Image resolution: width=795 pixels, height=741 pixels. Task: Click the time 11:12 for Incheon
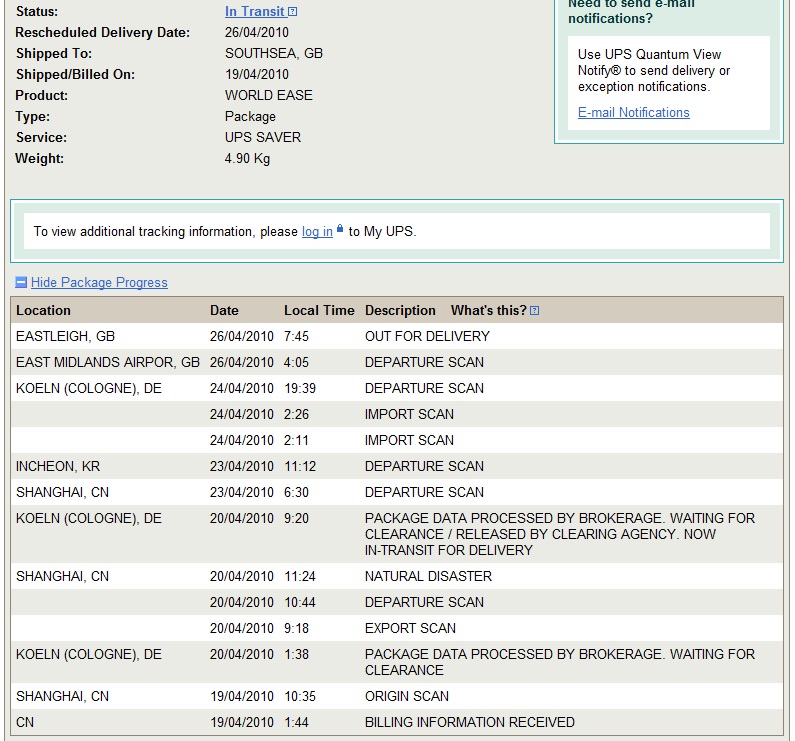300,466
